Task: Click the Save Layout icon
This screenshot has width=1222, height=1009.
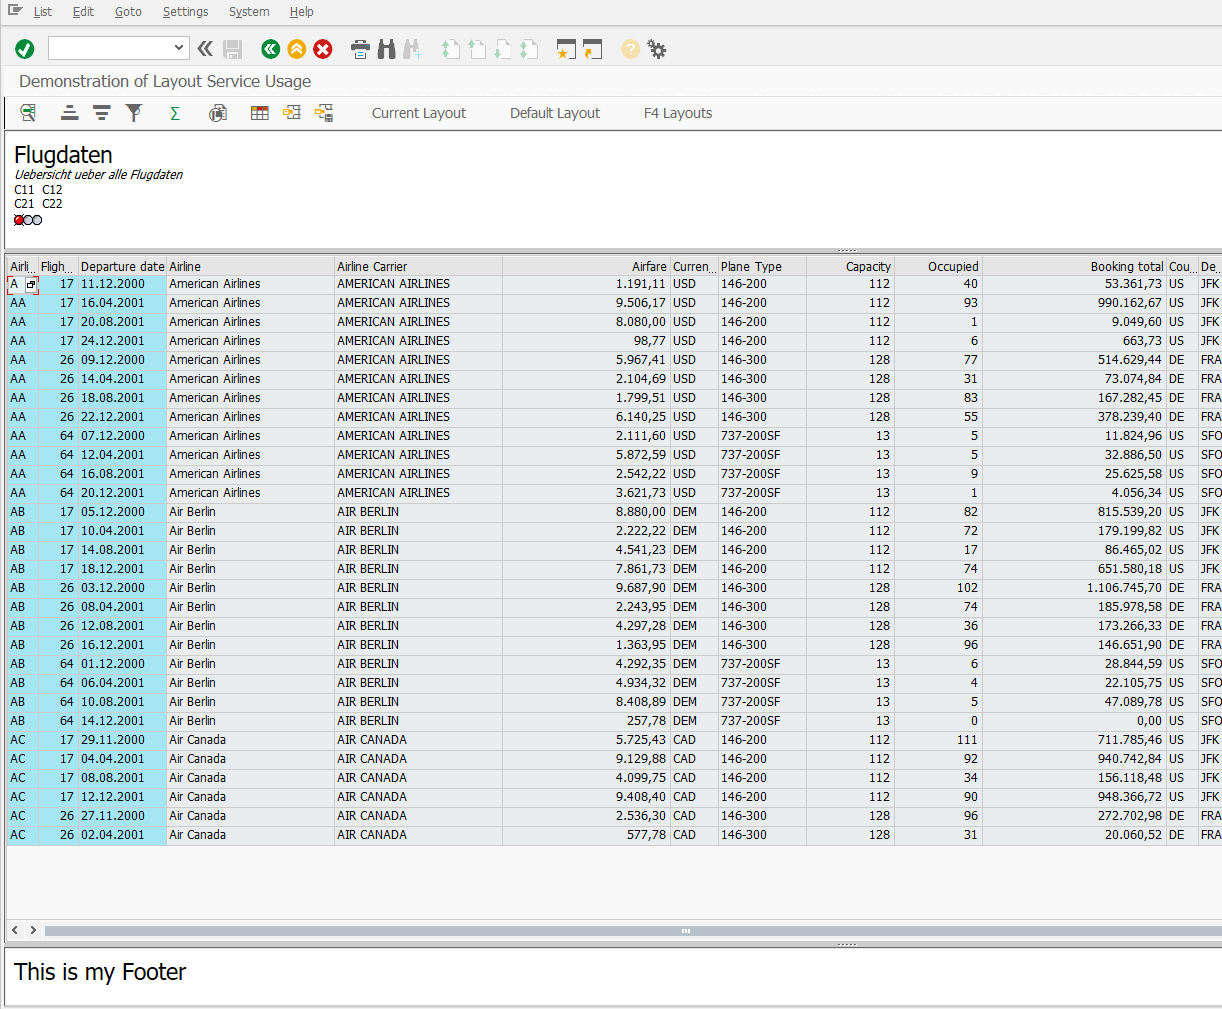Action: (324, 113)
